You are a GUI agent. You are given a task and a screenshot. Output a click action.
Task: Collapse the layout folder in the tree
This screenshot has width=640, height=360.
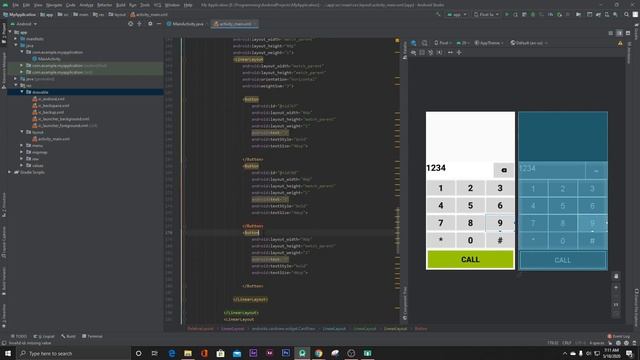click(22, 132)
